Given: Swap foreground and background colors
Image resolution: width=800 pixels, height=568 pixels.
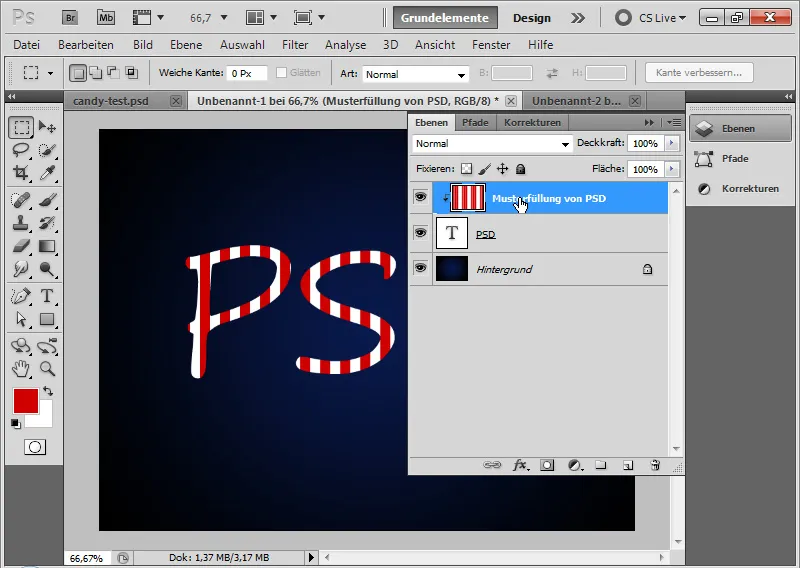Looking at the screenshot, I should [x=48, y=391].
